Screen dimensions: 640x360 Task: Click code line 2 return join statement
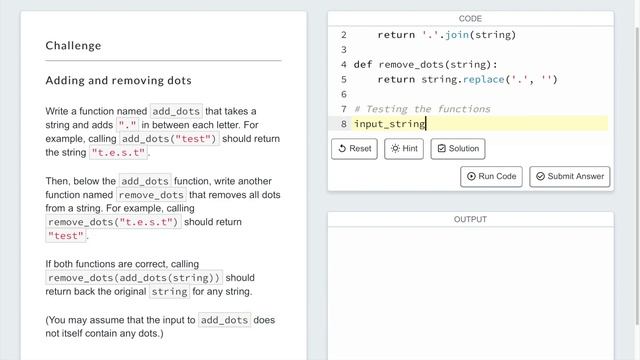coord(447,35)
